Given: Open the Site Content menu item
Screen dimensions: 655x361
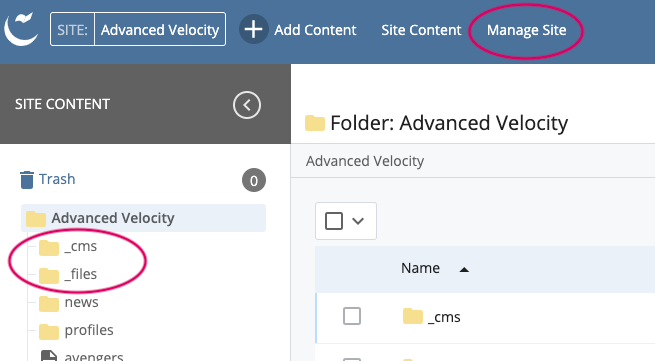Looking at the screenshot, I should [421, 30].
